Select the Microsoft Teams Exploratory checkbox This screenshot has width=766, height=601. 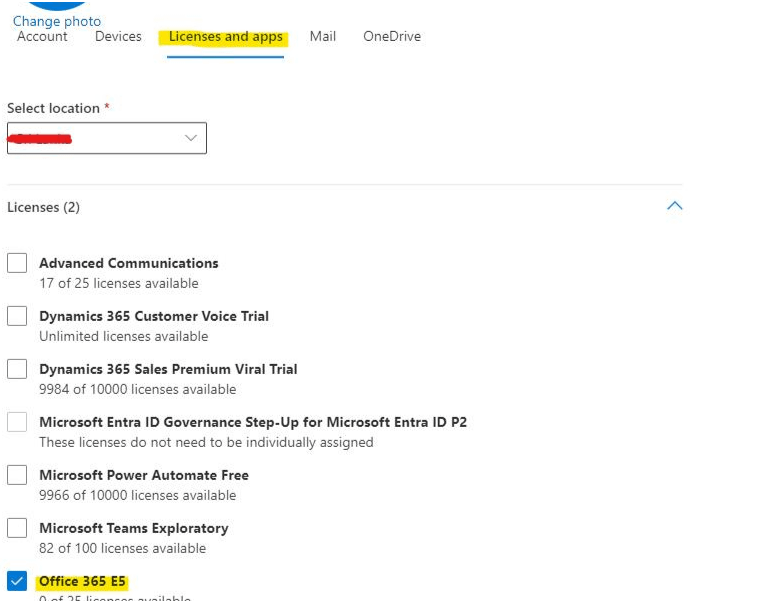[x=17, y=528]
